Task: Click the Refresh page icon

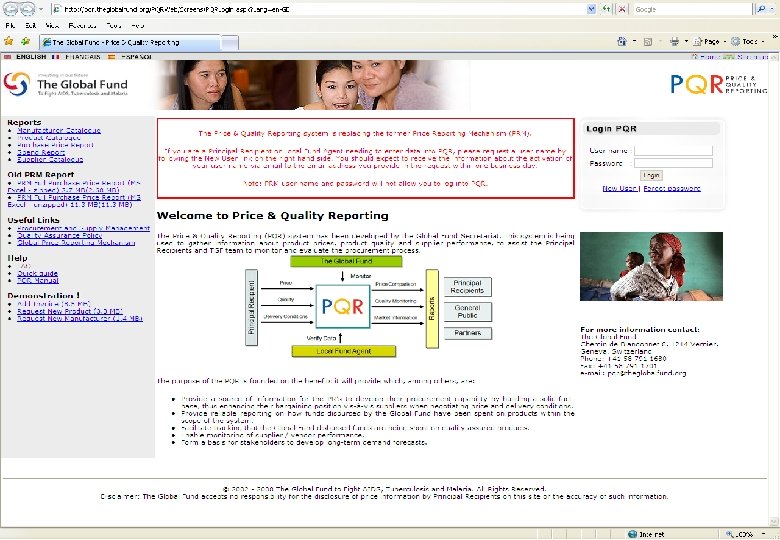Action: point(606,9)
